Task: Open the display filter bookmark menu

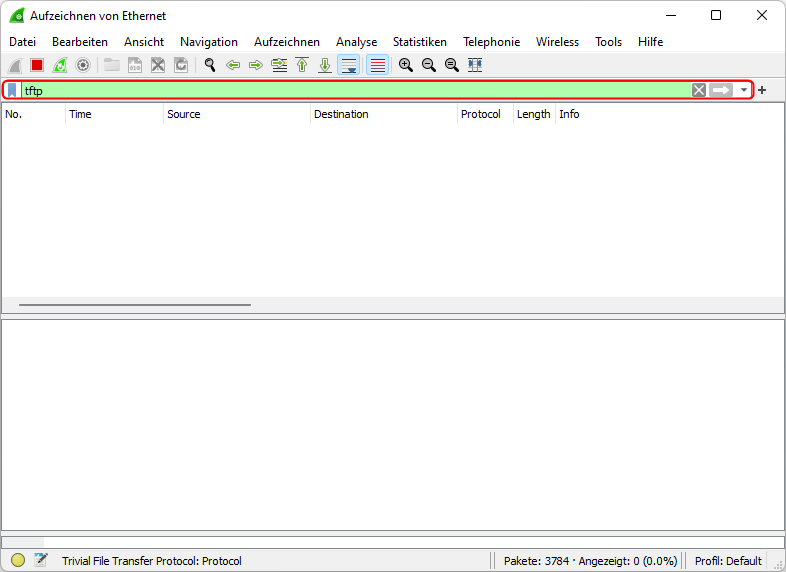Action: point(12,90)
